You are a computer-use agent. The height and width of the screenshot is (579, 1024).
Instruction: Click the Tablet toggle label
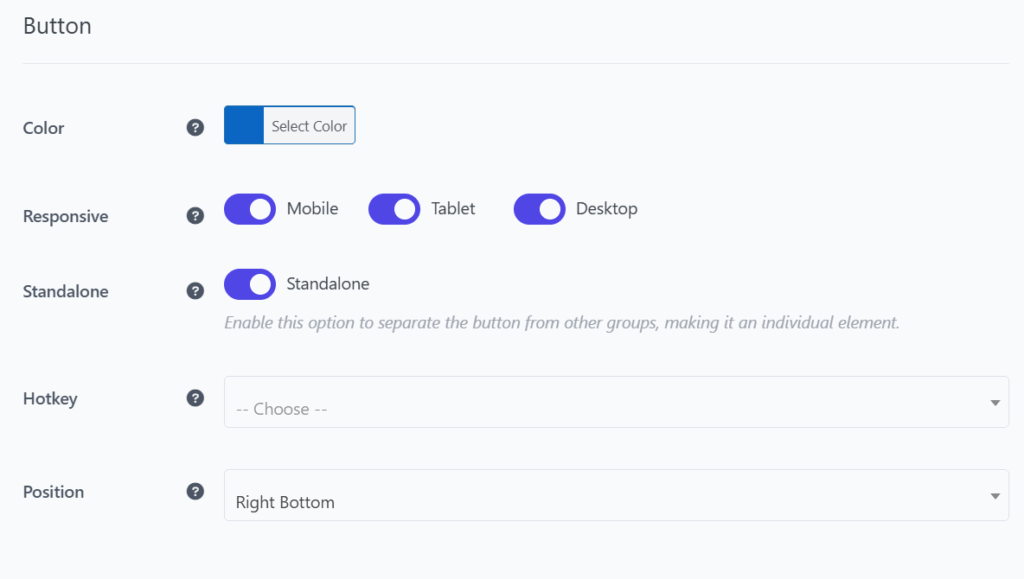coord(453,209)
